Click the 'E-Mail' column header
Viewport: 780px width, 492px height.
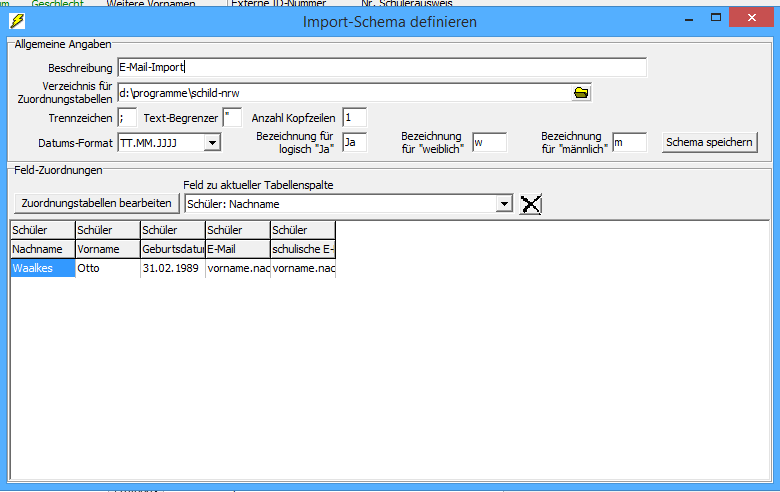tap(237, 249)
